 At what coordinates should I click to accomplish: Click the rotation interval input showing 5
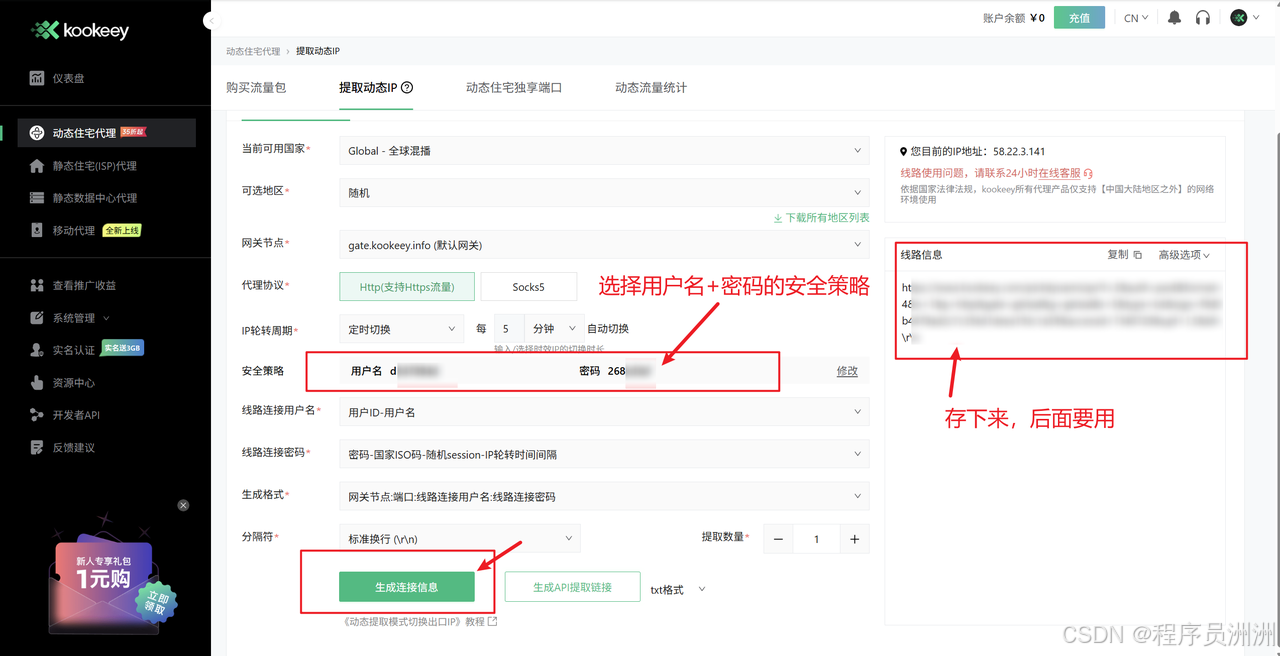tap(507, 329)
